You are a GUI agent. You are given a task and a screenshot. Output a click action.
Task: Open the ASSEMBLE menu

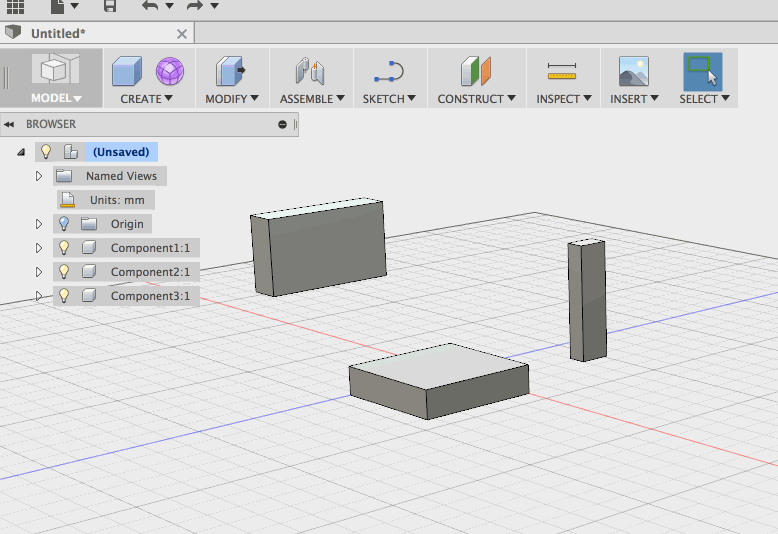[x=312, y=99]
